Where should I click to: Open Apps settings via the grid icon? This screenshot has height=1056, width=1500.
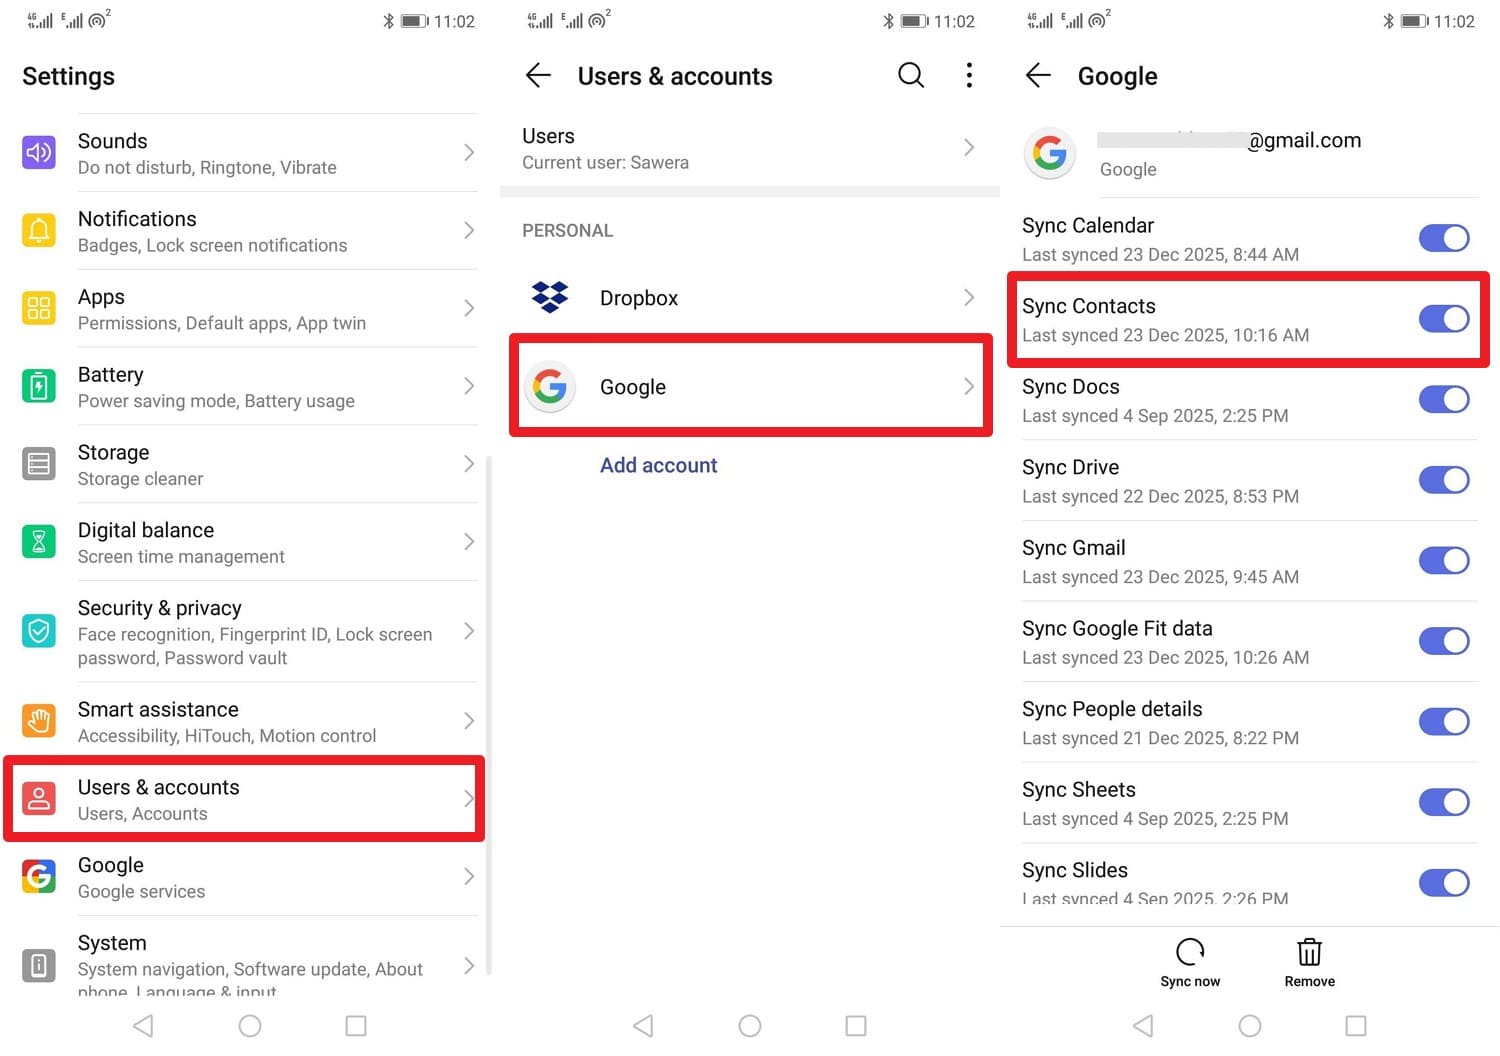click(38, 308)
